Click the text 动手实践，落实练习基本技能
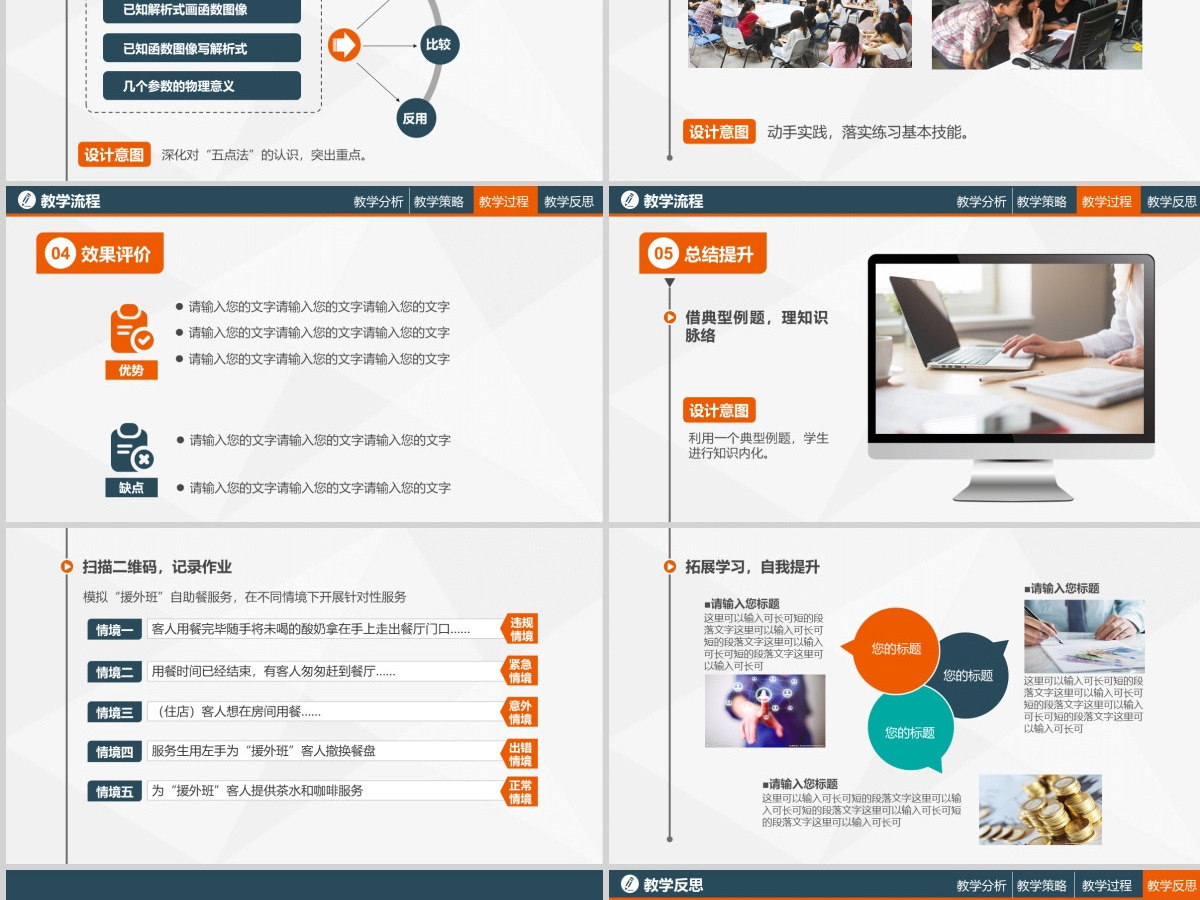This screenshot has width=1200, height=900. pos(868,132)
